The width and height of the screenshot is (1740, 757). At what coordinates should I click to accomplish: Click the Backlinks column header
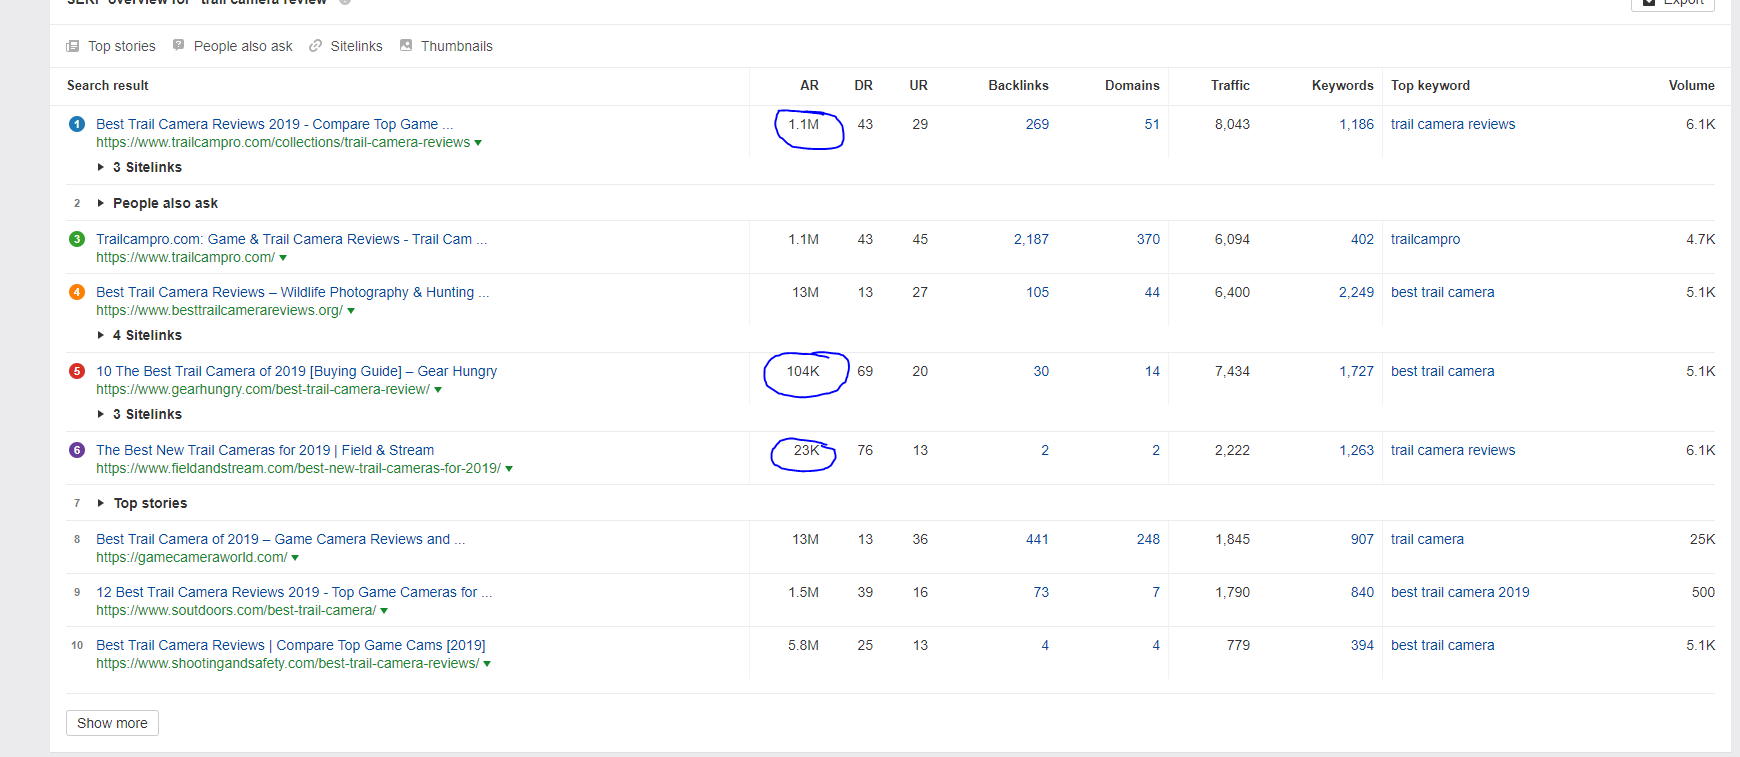[x=1018, y=85]
